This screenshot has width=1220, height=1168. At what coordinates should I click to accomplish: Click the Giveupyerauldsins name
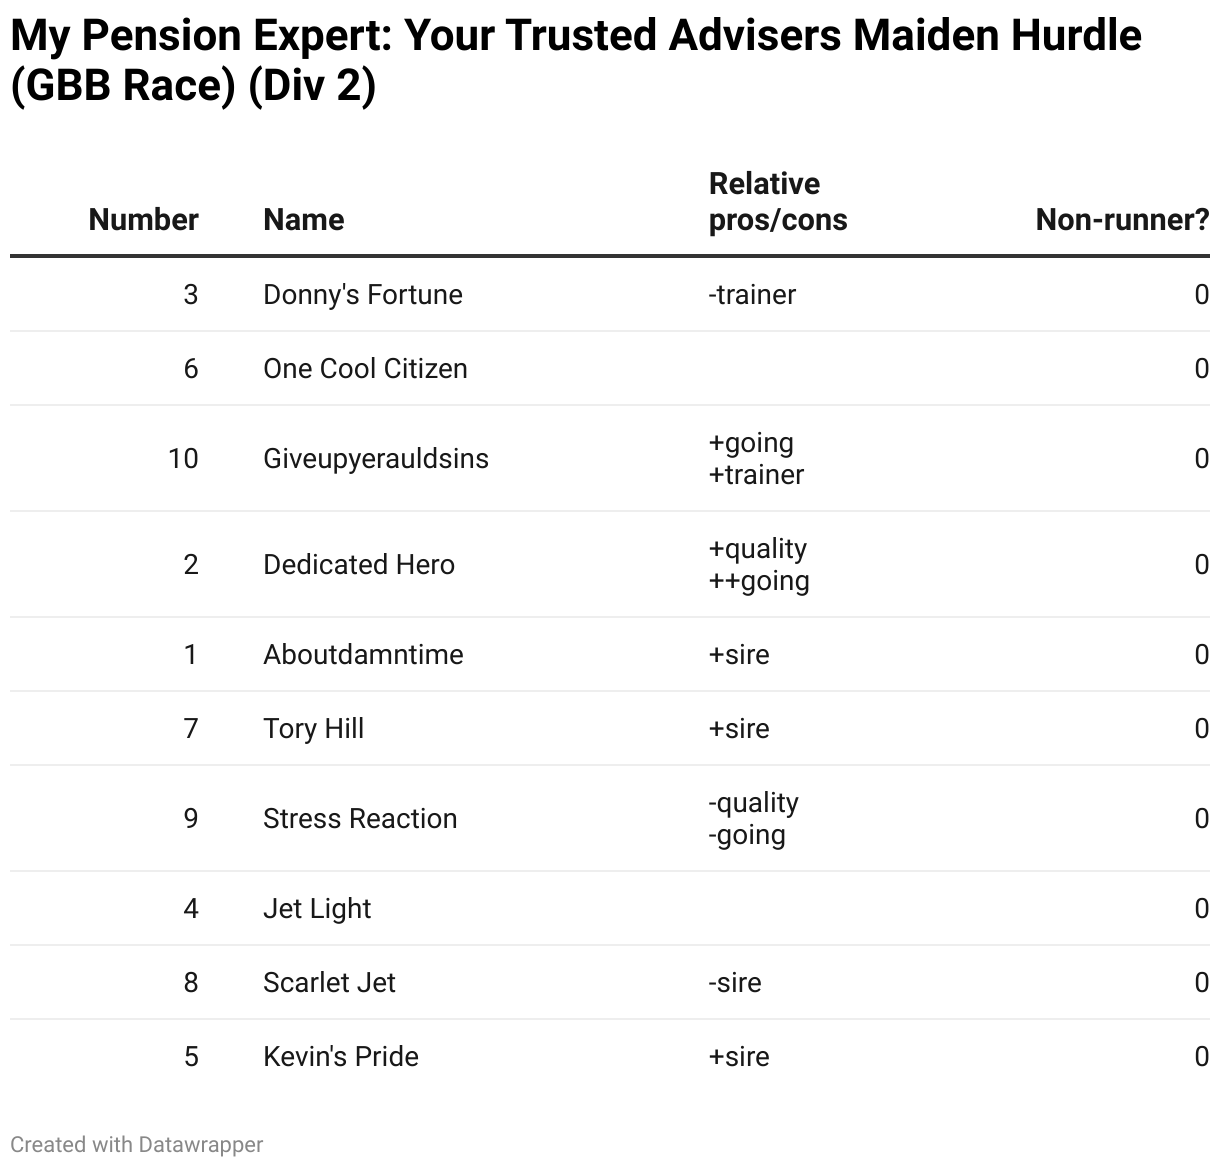[376, 459]
